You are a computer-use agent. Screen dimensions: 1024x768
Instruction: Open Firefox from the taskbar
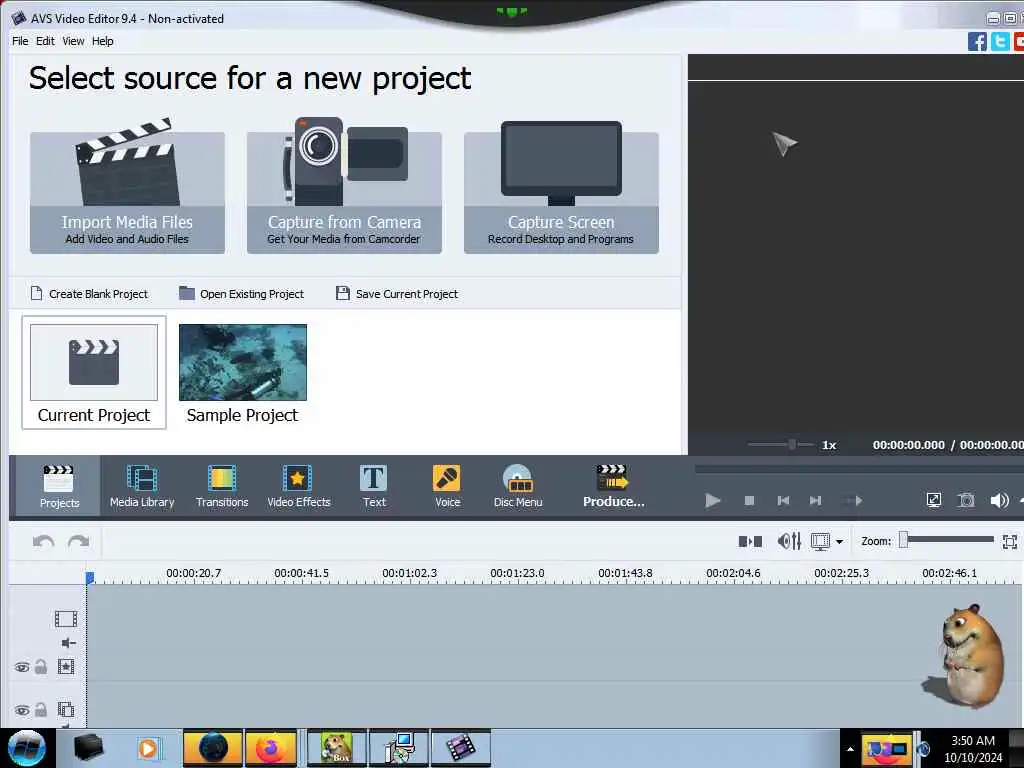(271, 748)
